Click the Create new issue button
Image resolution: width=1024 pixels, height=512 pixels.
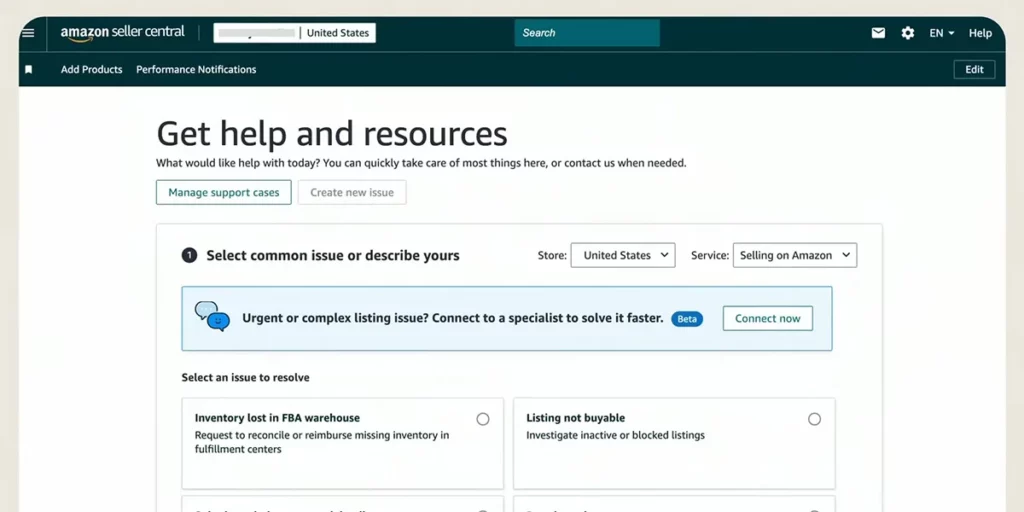tap(352, 193)
